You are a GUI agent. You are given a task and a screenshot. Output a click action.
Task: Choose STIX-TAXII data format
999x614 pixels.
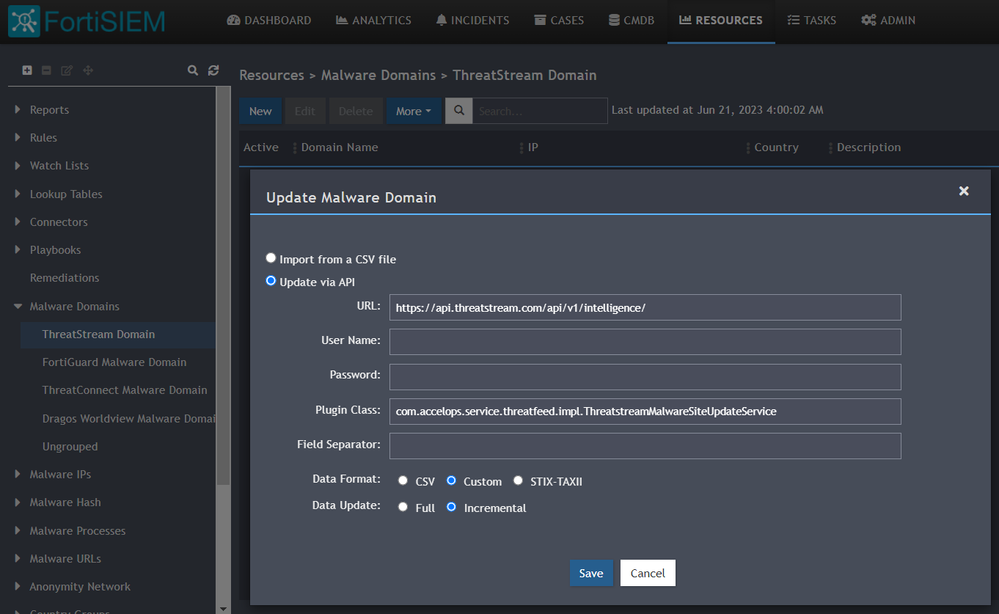coord(518,481)
